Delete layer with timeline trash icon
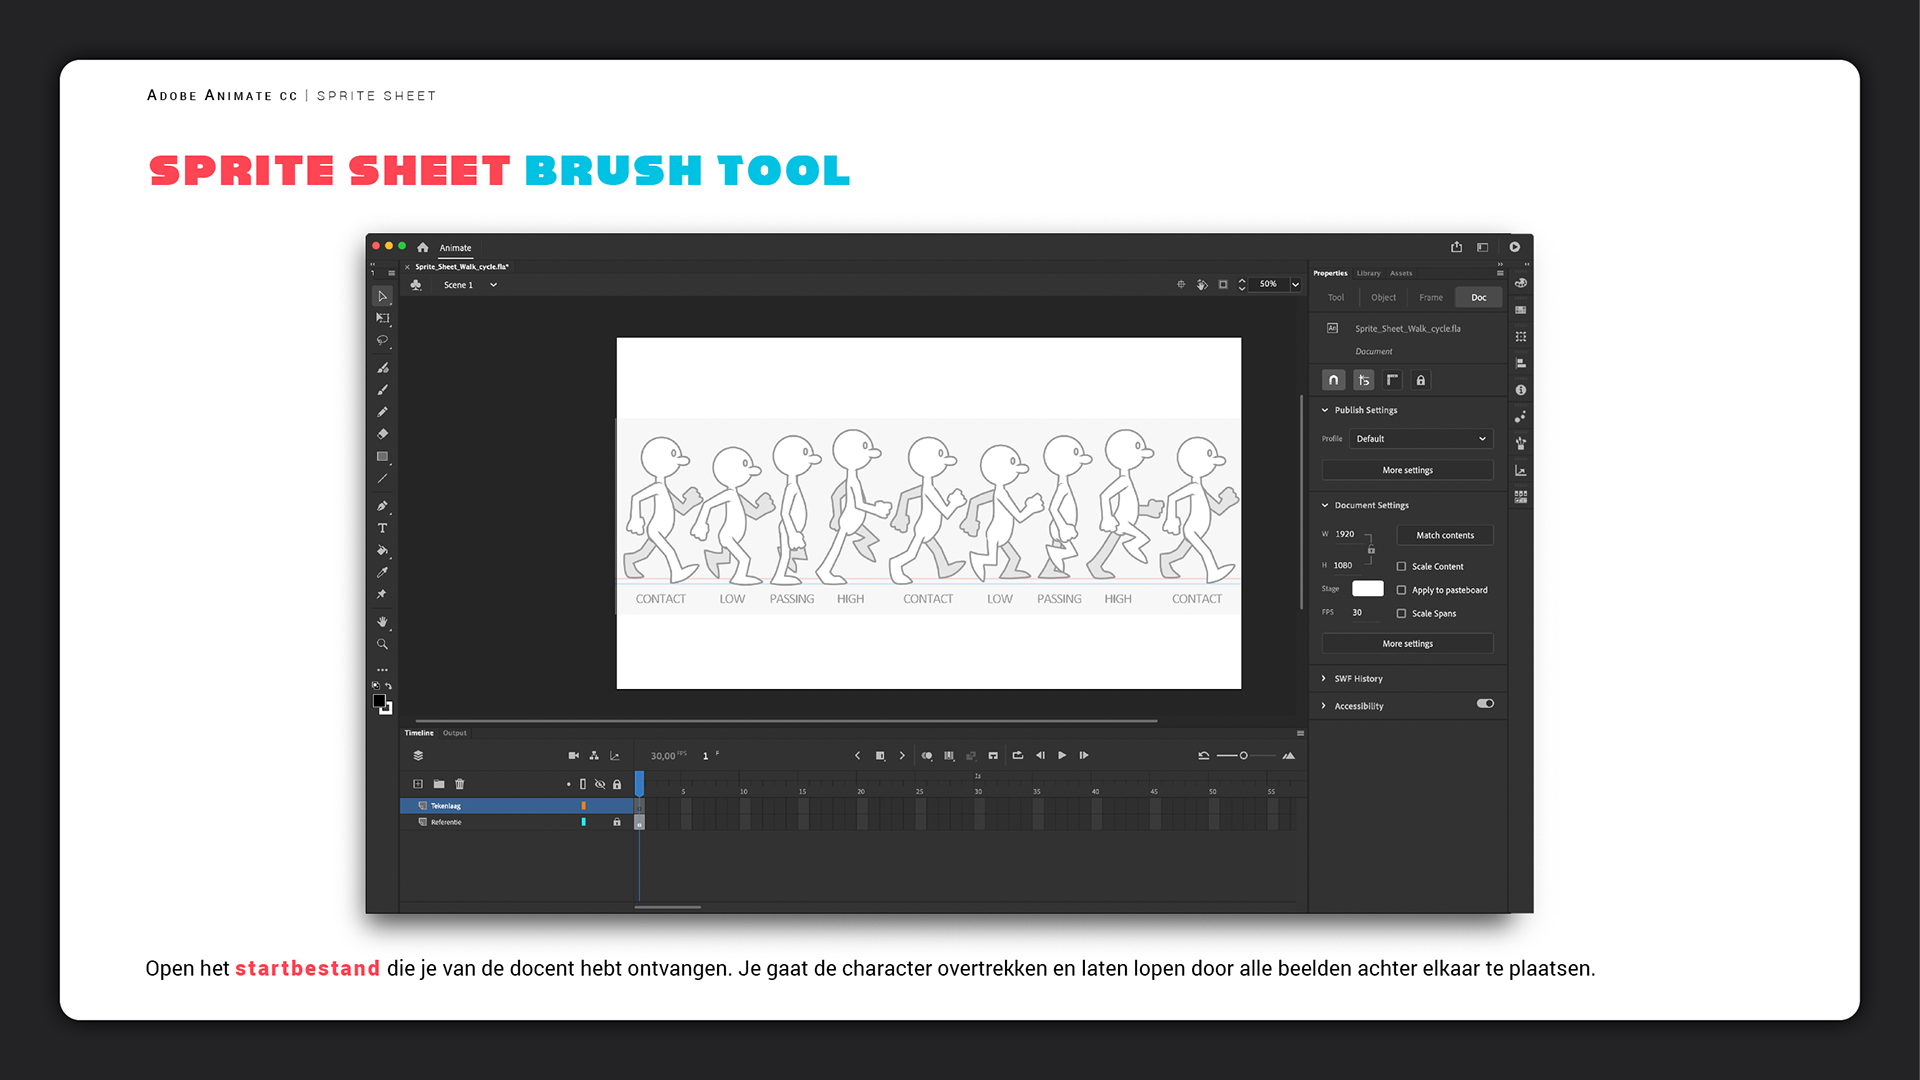This screenshot has width=1920, height=1080. [460, 784]
